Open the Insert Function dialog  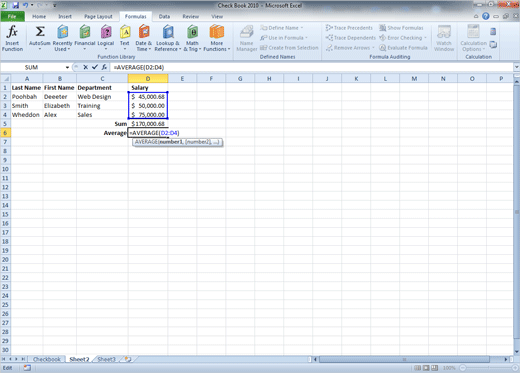12,38
